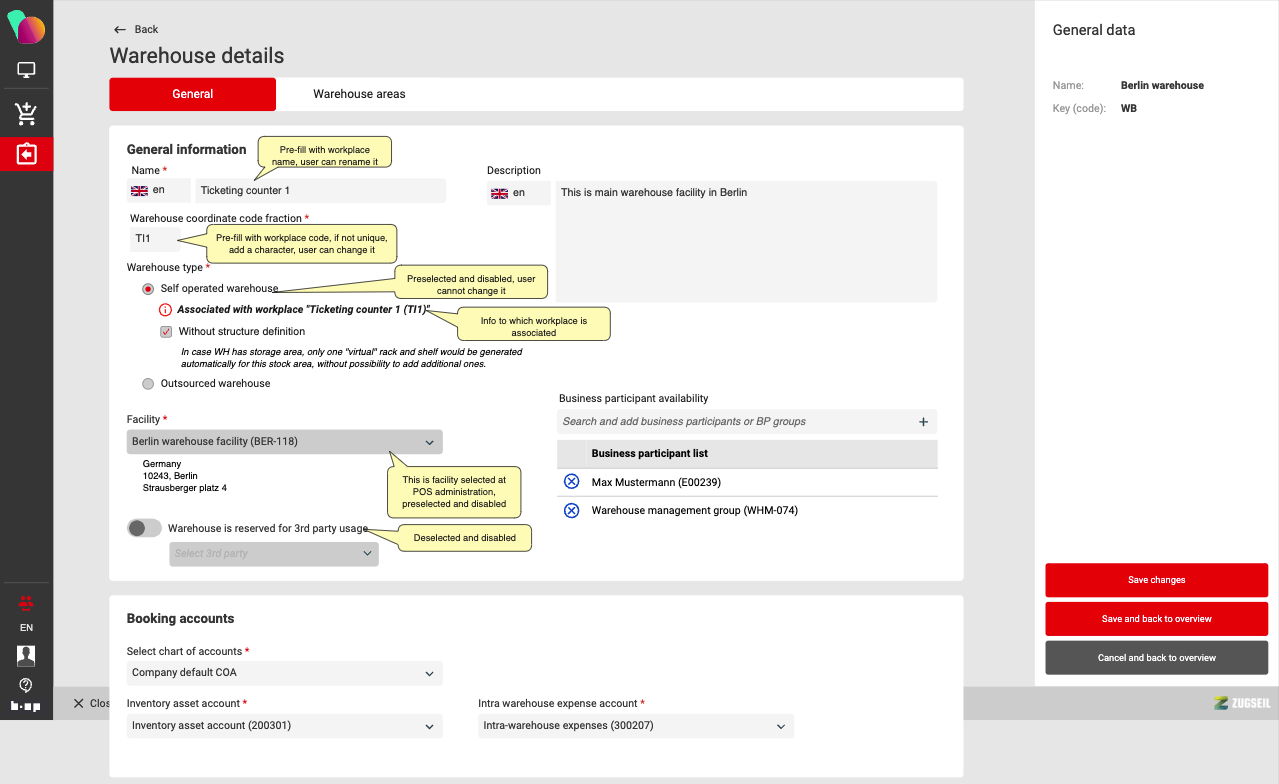The image size is (1279, 784).
Task: Switch to the Warehouse areas tab
Action: (359, 94)
